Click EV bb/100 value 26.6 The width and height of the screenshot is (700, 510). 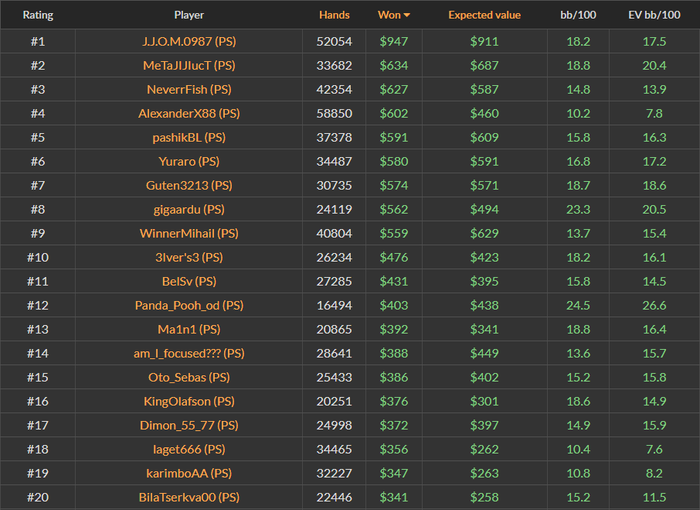(654, 305)
